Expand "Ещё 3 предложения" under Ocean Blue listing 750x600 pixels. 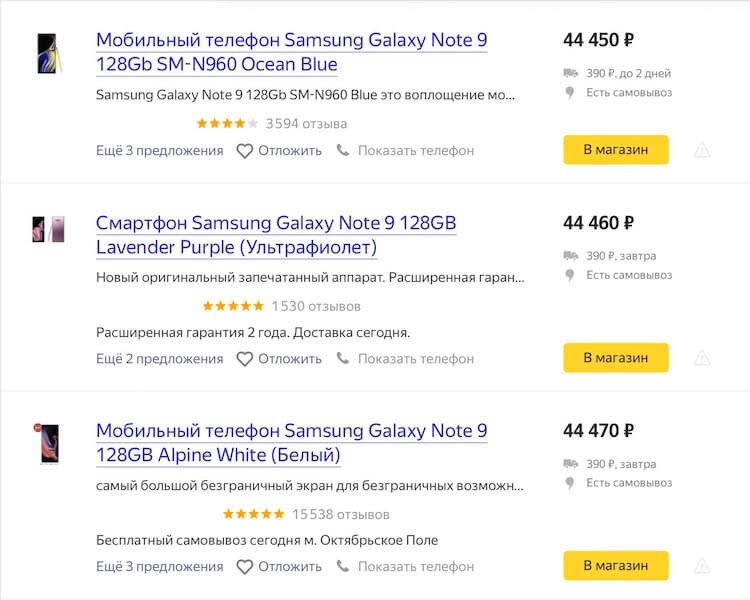pos(160,151)
